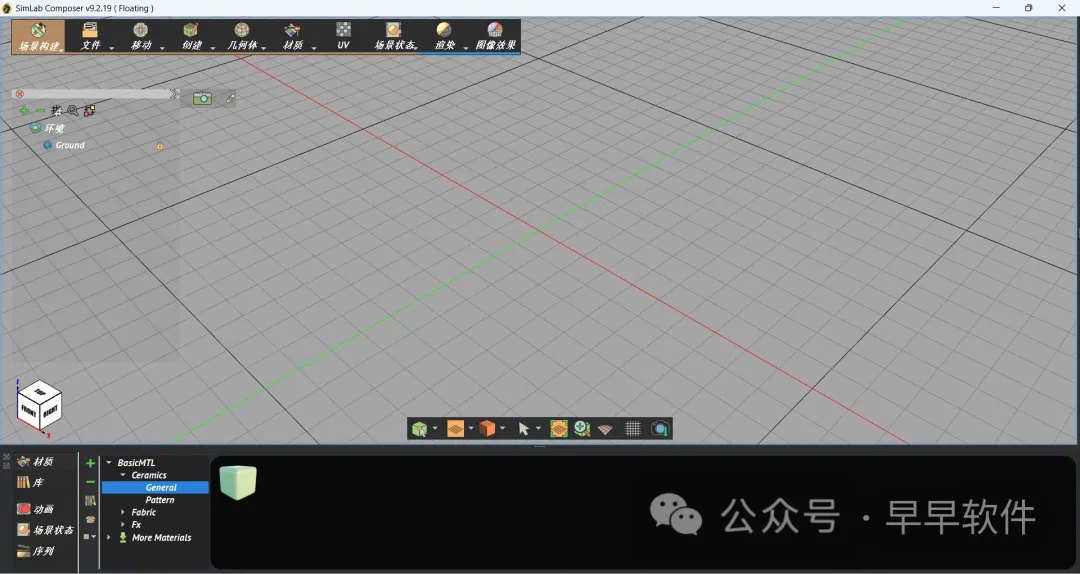Open the 场景构建 scene building tab
Screen dimensions: 1080x574
pos(39,37)
